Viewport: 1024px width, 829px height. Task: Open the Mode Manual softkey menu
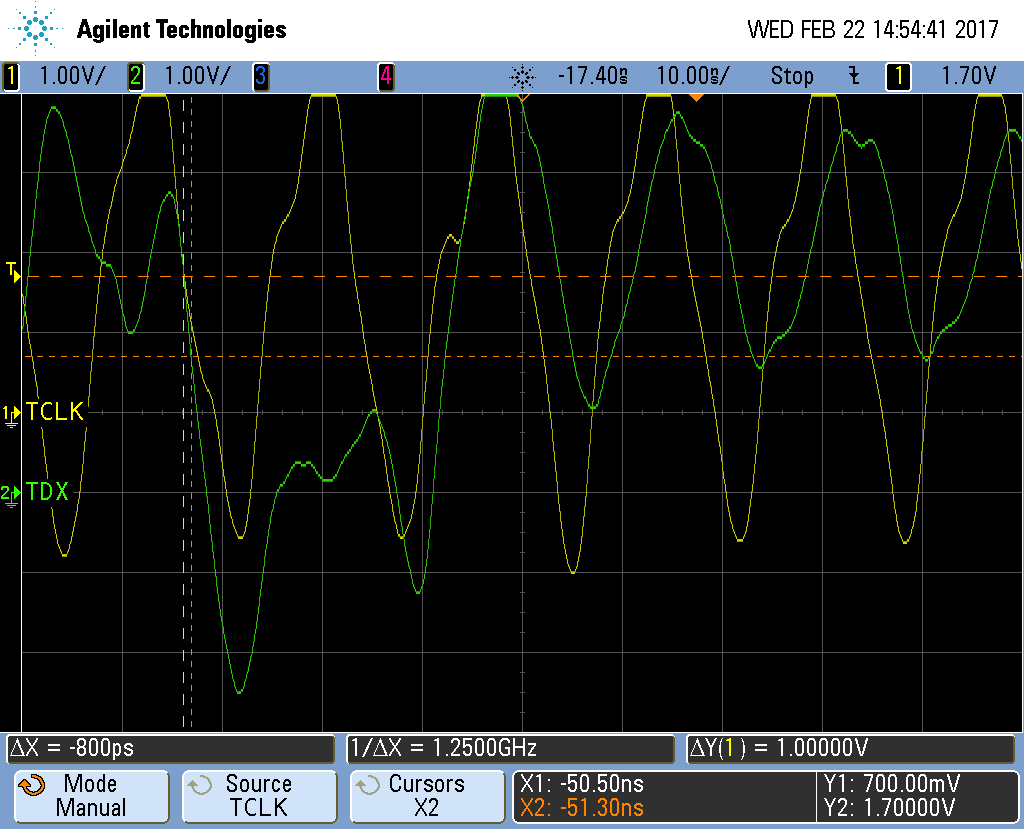[x=90, y=796]
